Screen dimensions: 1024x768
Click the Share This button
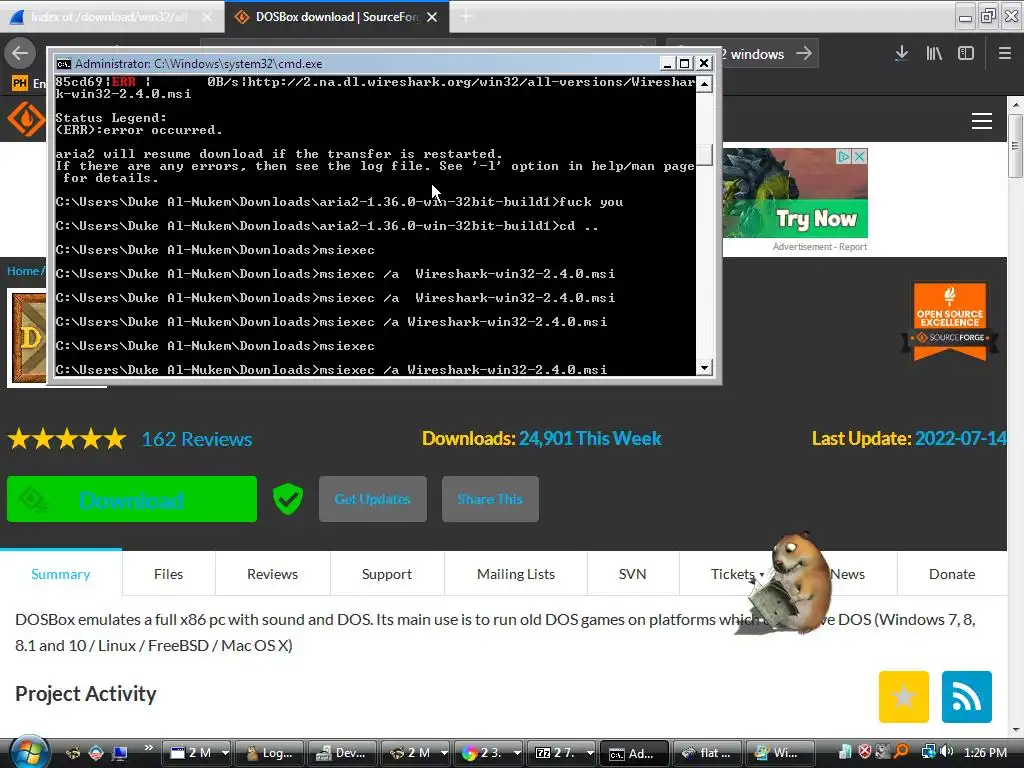tap(490, 499)
